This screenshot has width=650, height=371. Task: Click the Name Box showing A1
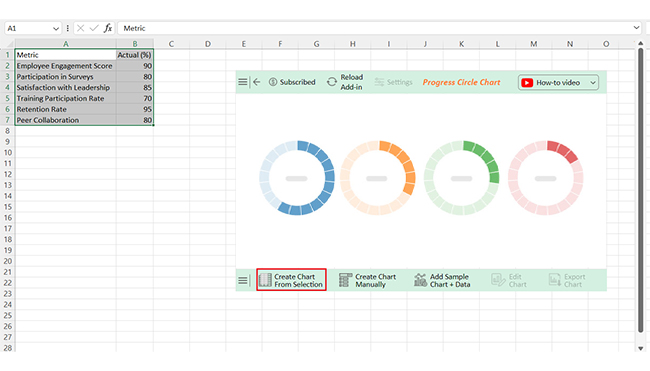(x=28, y=28)
